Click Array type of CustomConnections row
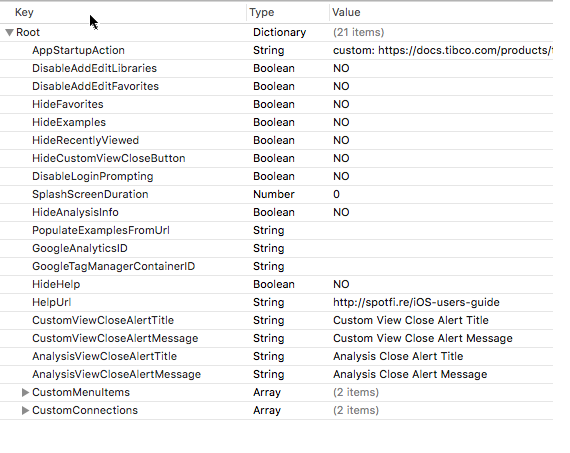Screen dimensions: 570x453 click(267, 410)
